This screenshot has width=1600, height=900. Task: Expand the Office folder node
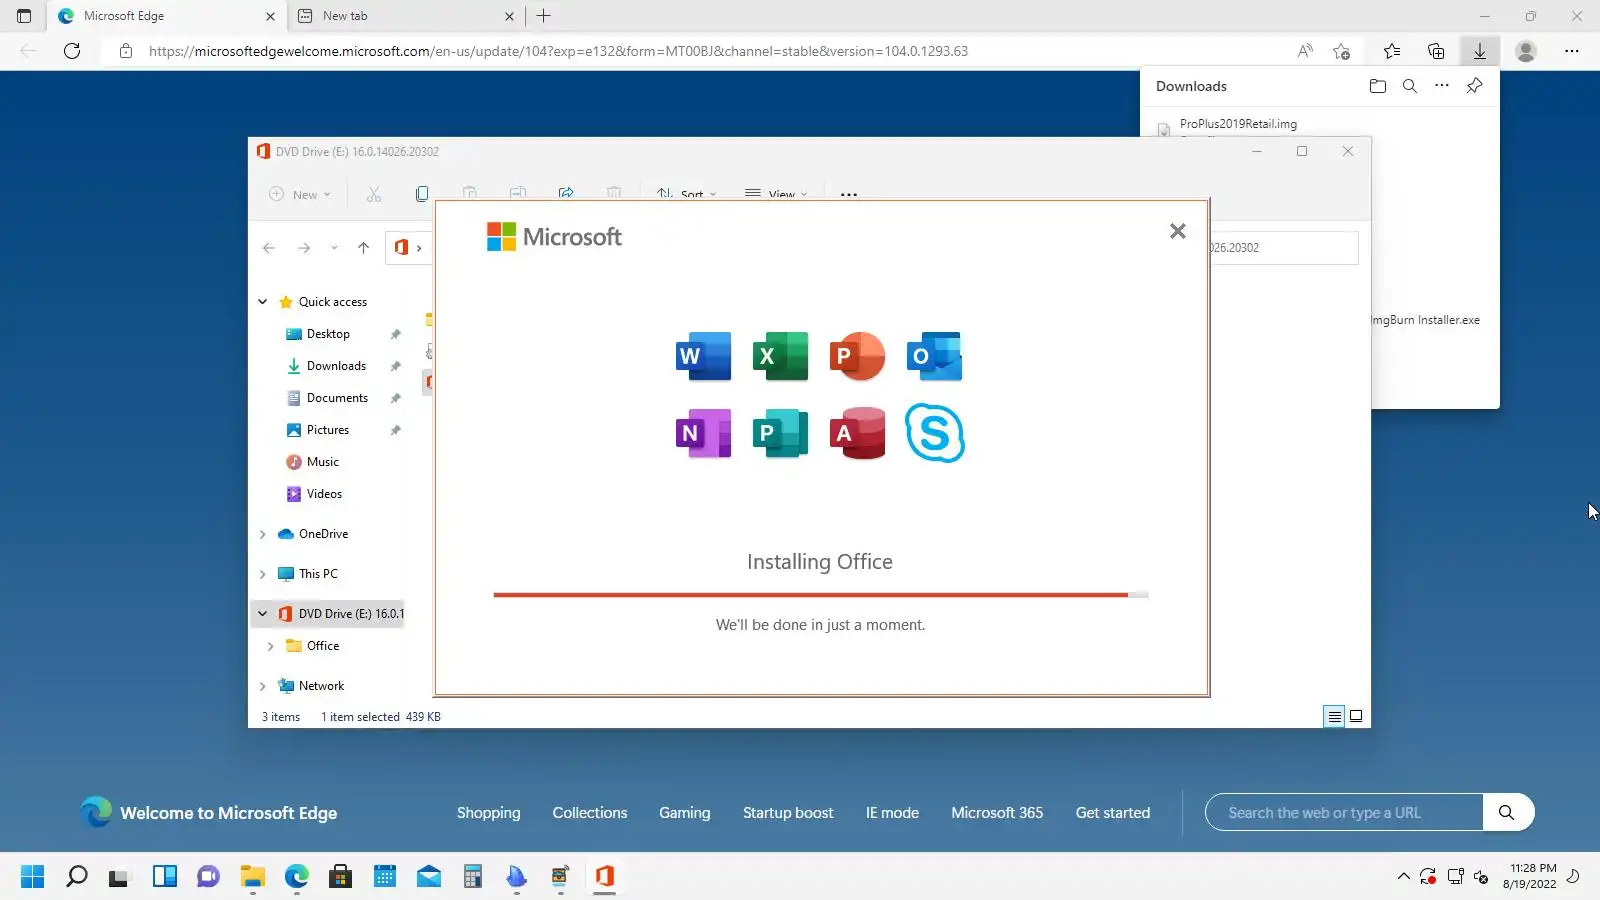[271, 646]
